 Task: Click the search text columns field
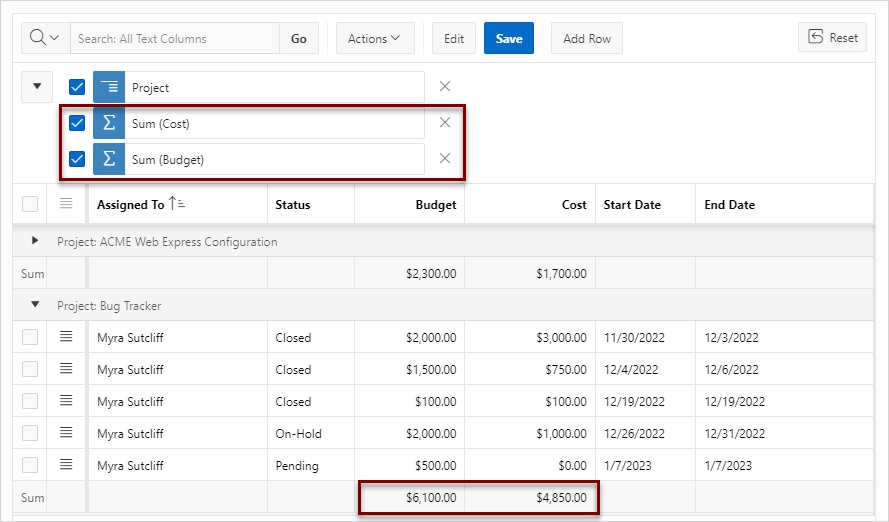(x=175, y=38)
